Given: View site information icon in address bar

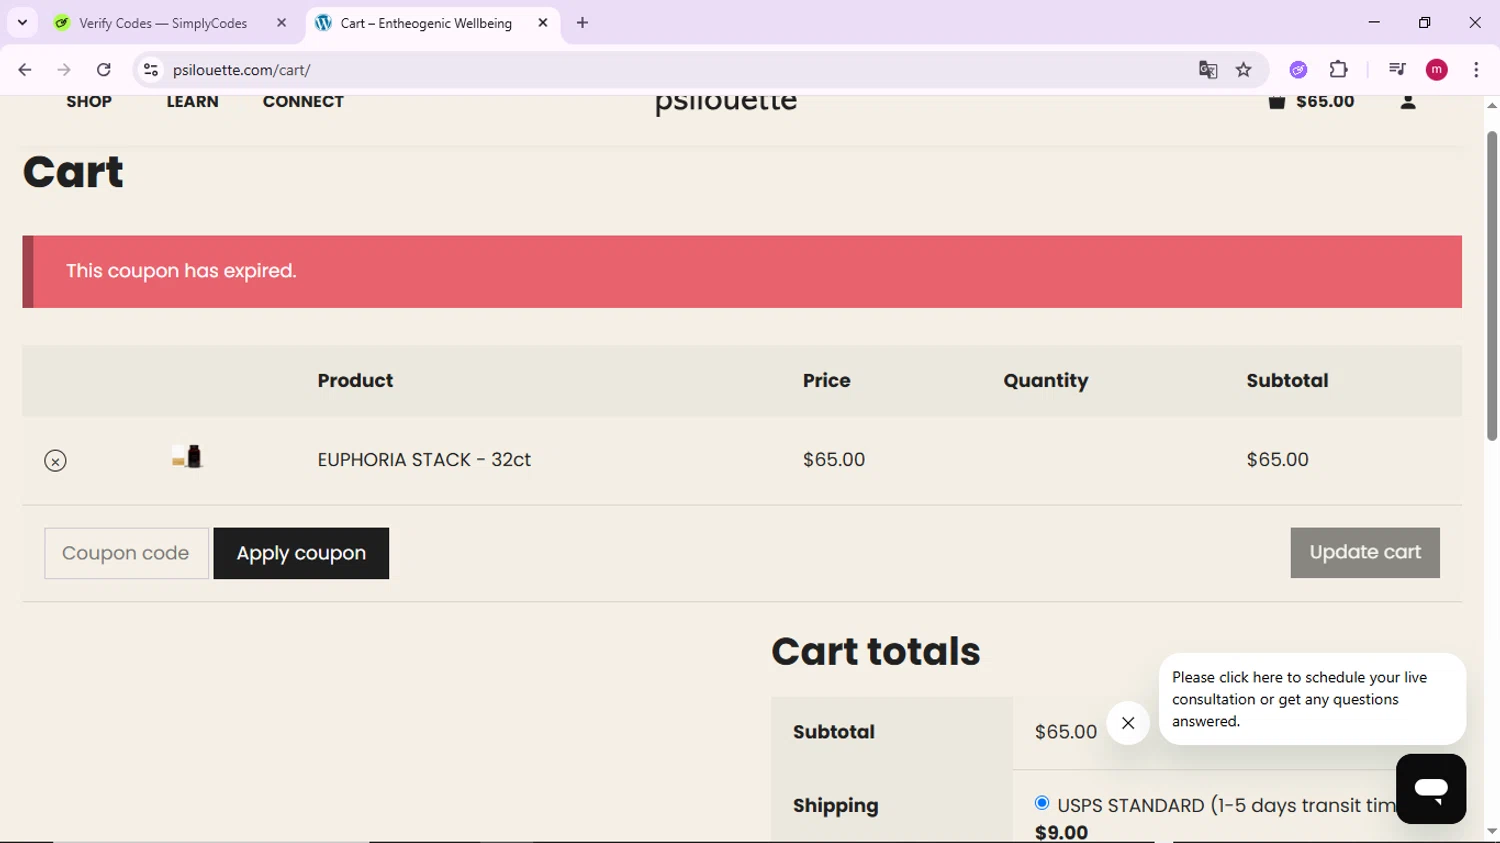Looking at the screenshot, I should [151, 70].
